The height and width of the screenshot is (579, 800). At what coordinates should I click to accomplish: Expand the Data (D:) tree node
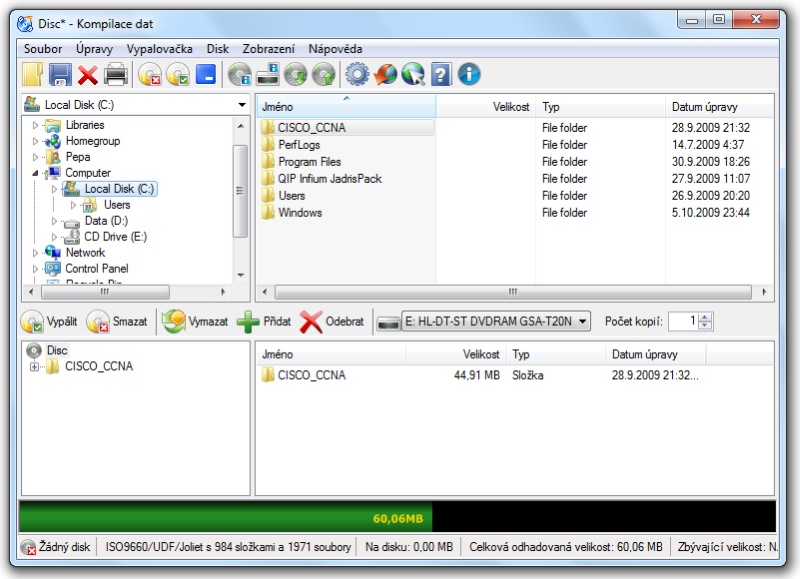(55, 221)
